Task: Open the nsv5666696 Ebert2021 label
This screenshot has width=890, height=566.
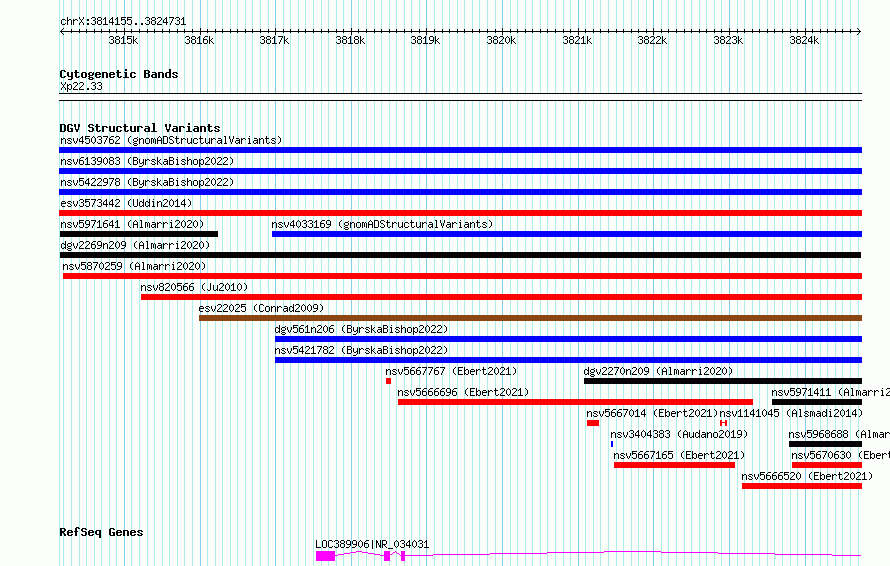Action: pos(463,392)
